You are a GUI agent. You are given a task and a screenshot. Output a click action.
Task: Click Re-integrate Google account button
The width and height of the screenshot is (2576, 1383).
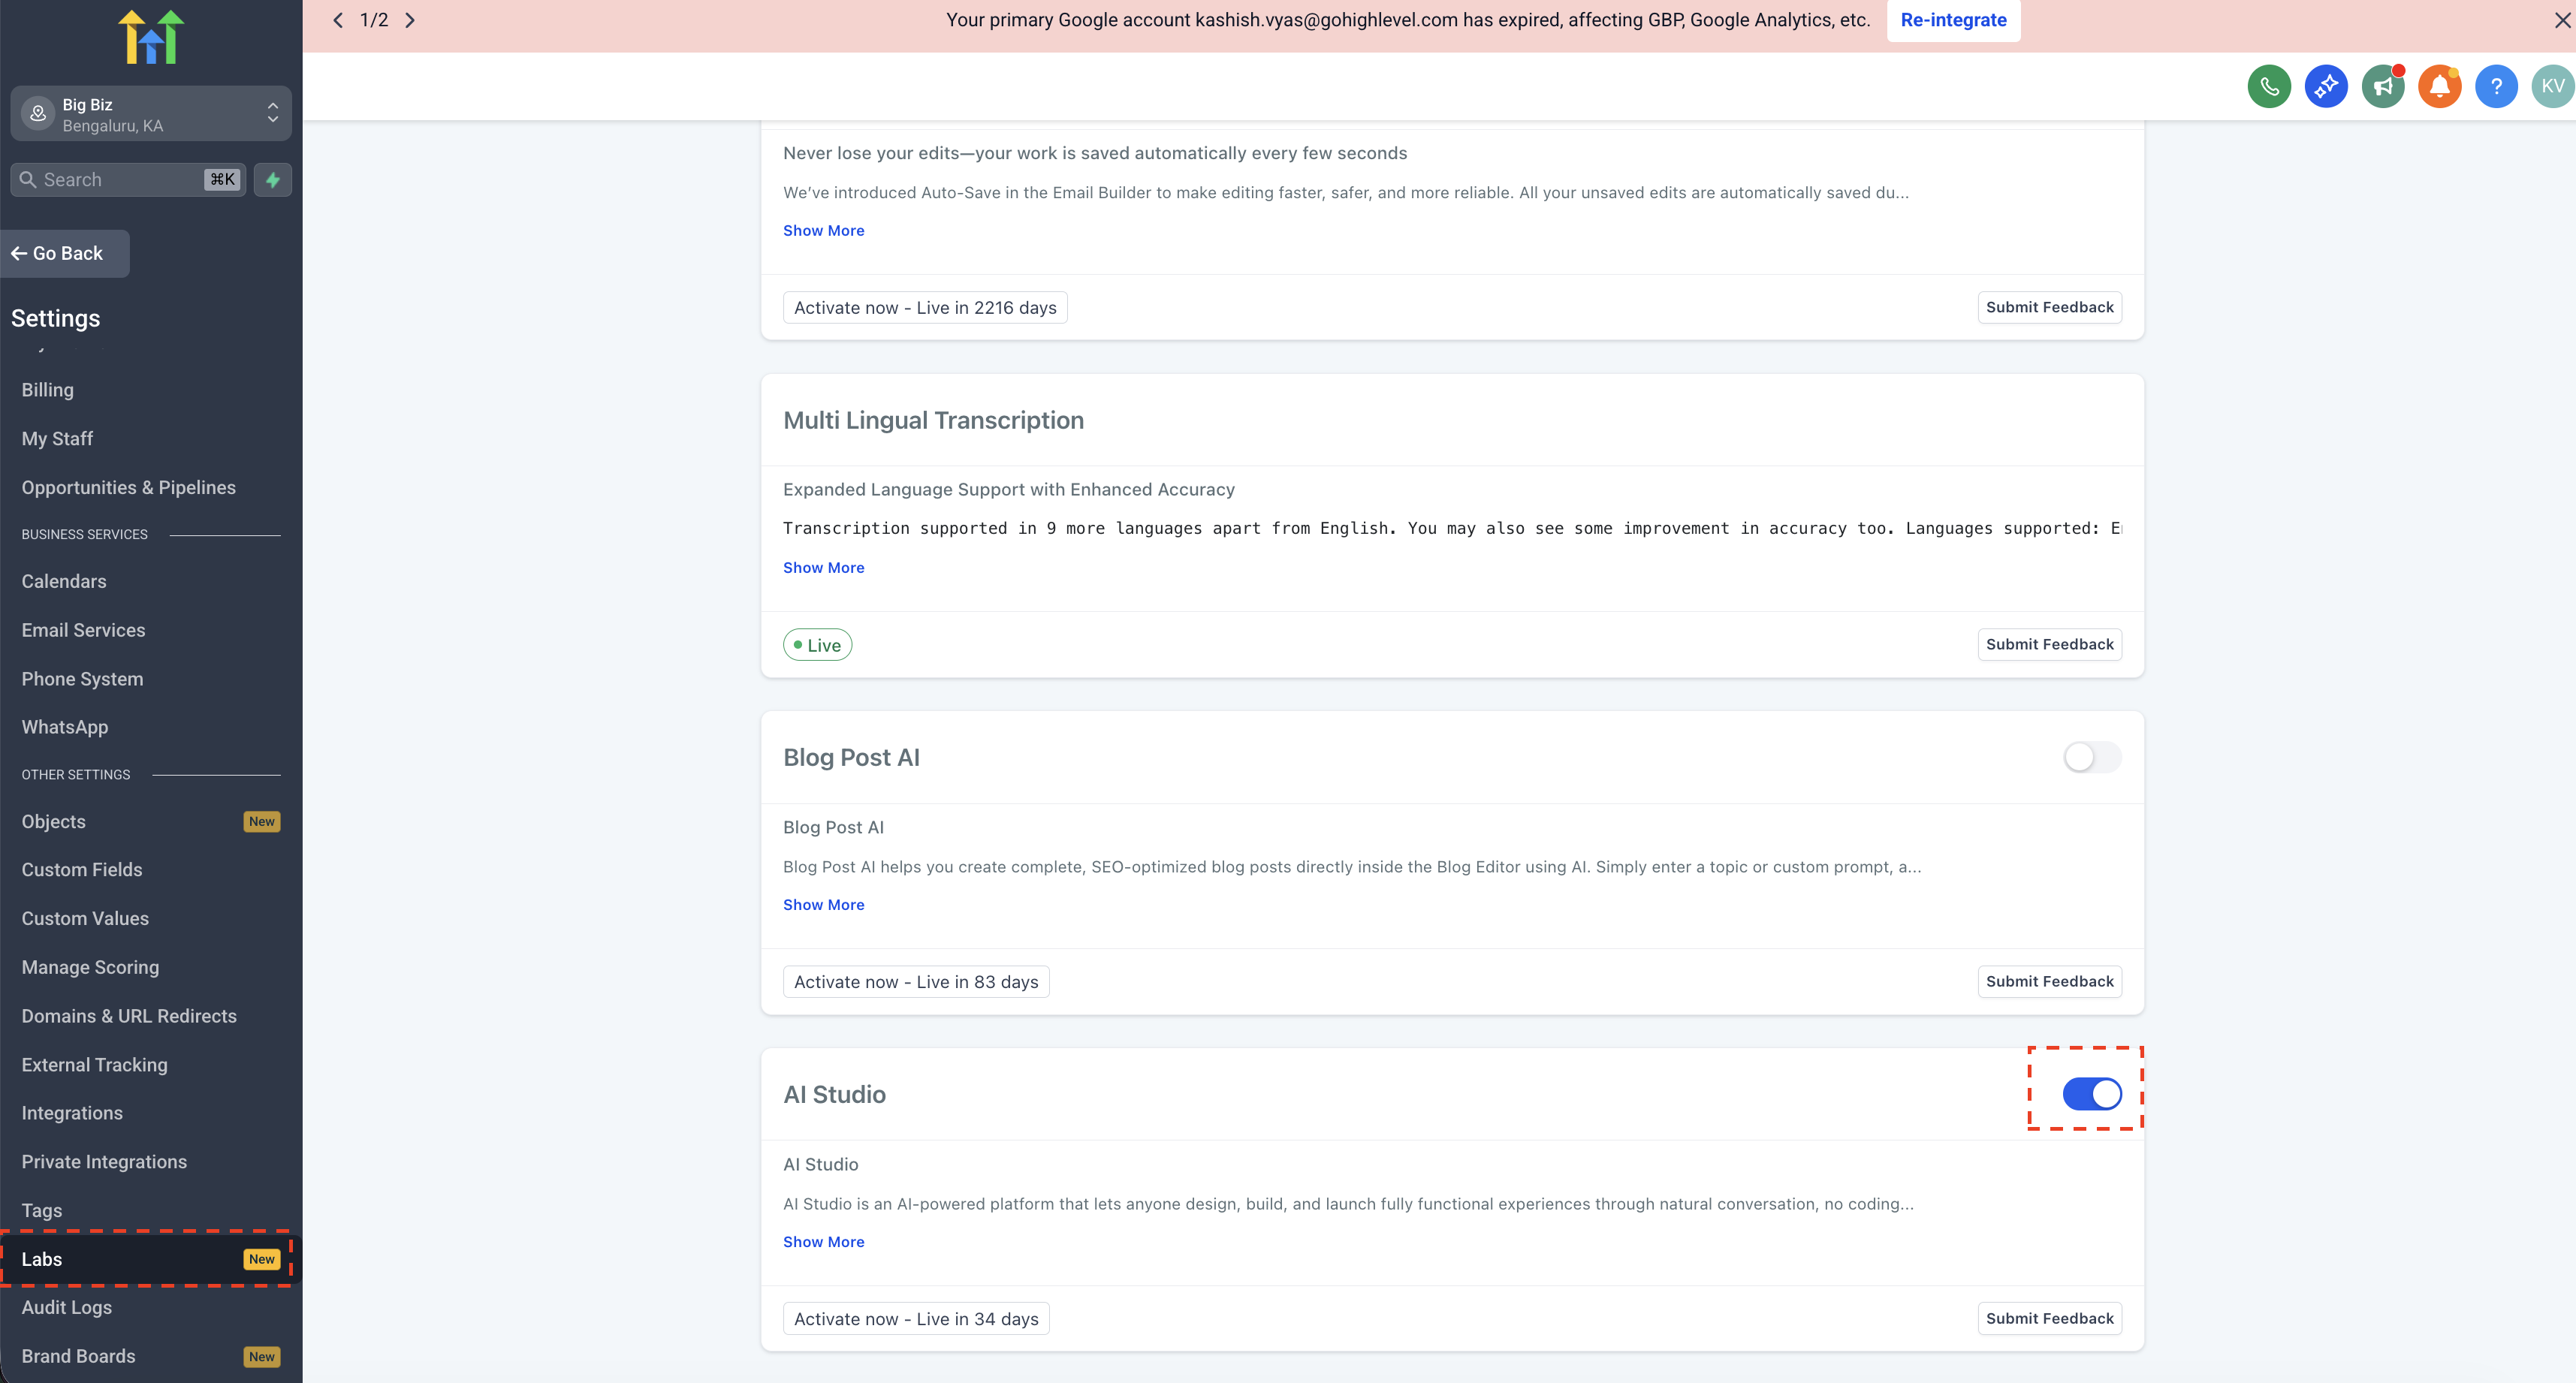click(1953, 20)
